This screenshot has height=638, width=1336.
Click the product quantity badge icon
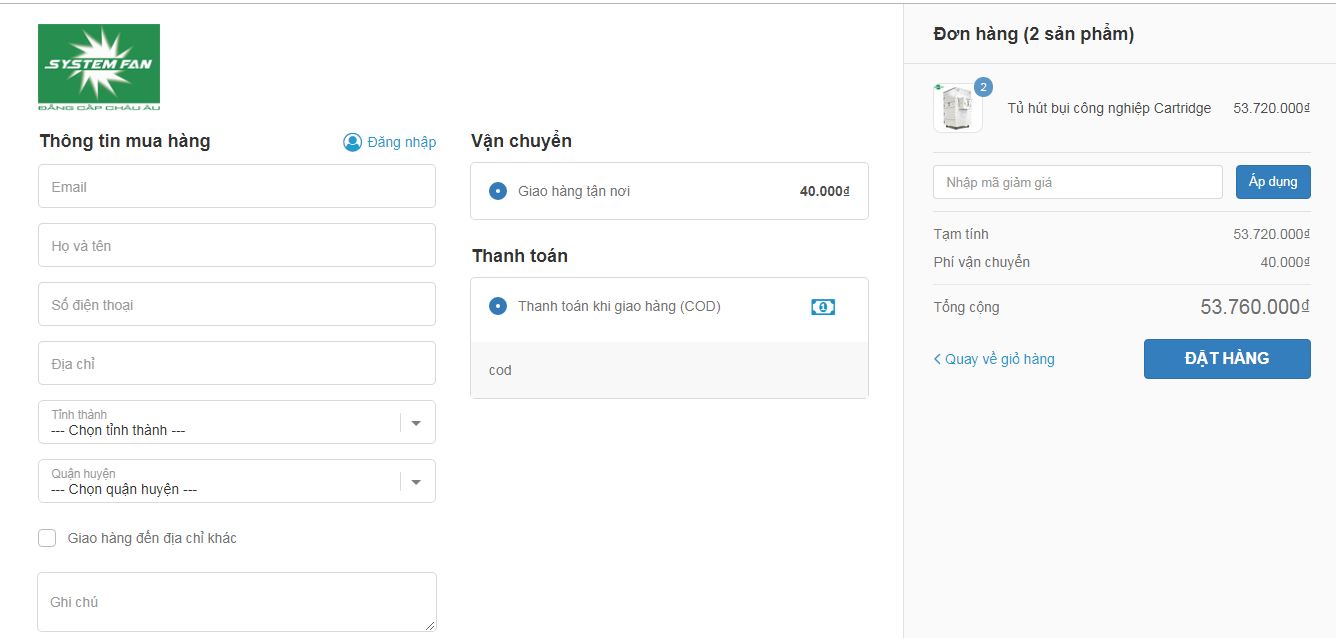coord(983,87)
